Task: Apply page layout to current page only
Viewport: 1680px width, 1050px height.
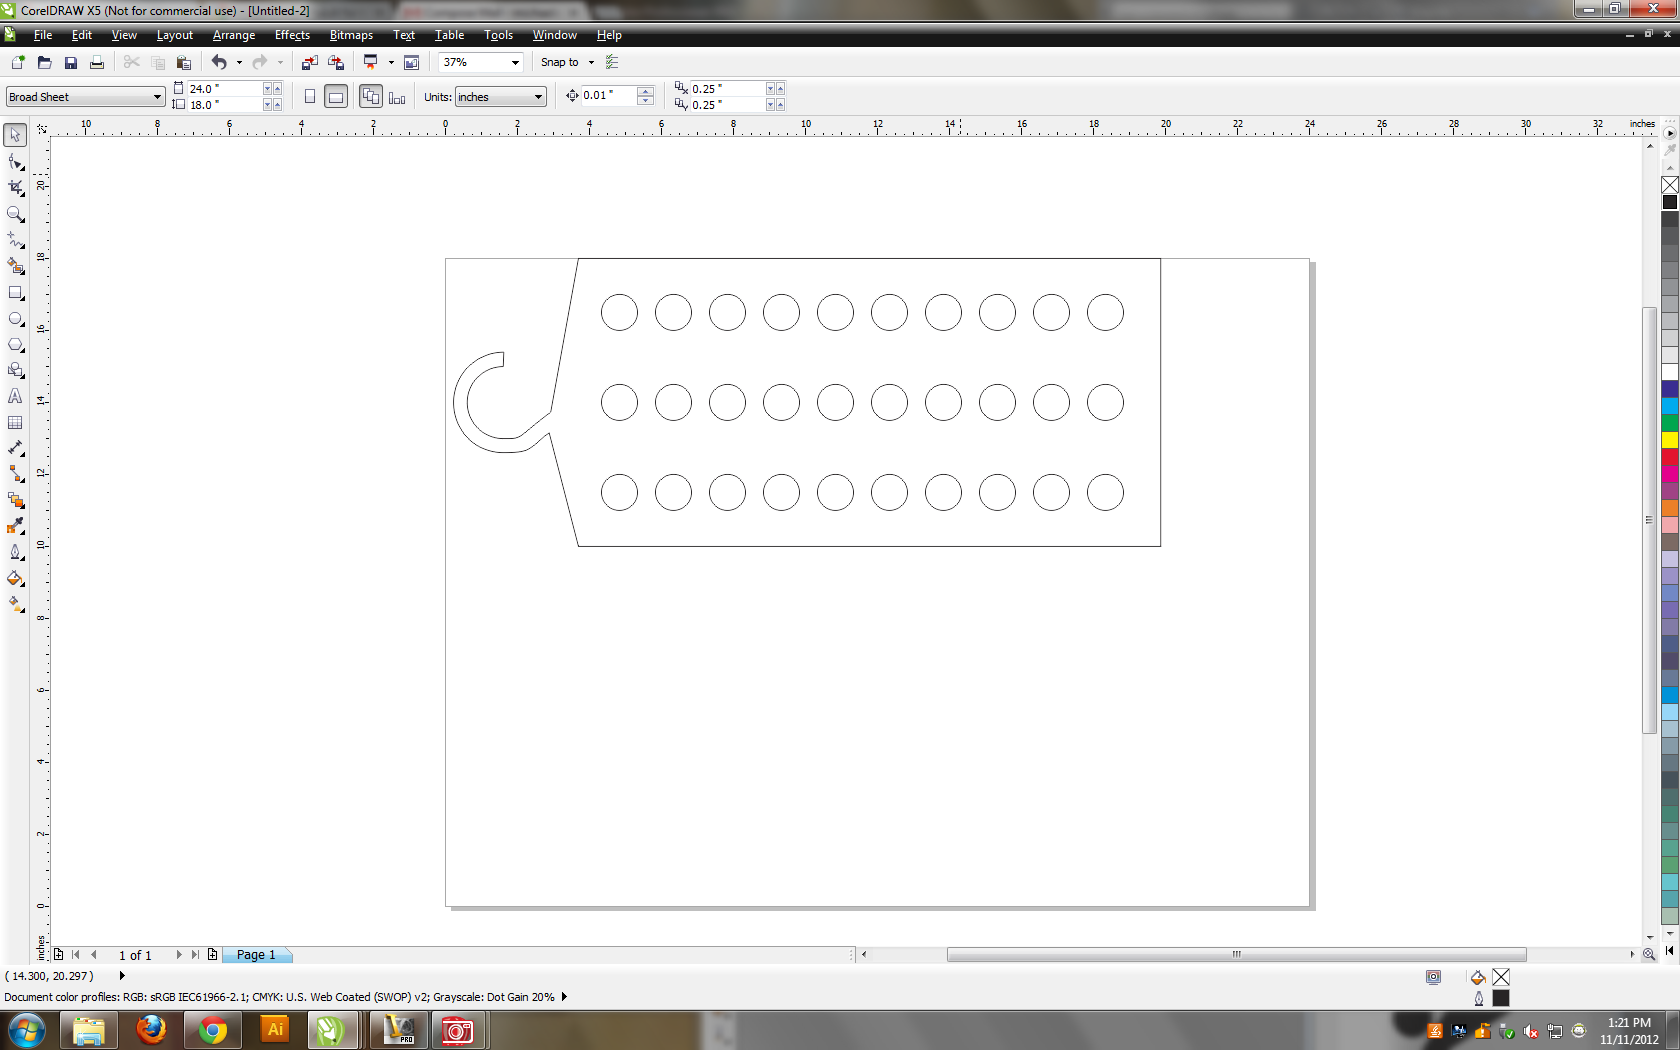Action: point(397,97)
